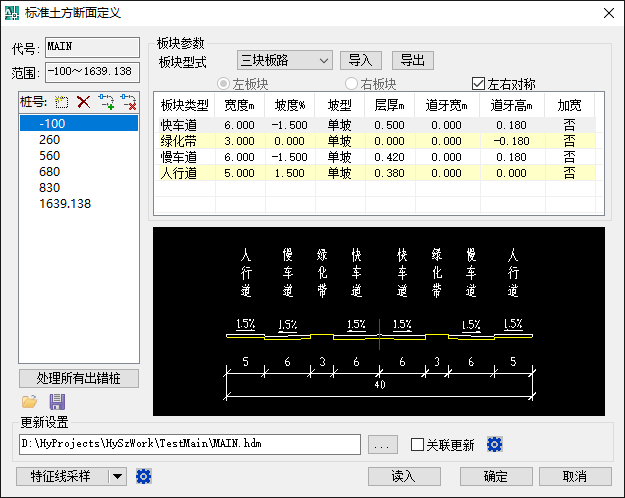The image size is (625, 498).
Task: Click the 范围 input field
Action: tap(92, 72)
